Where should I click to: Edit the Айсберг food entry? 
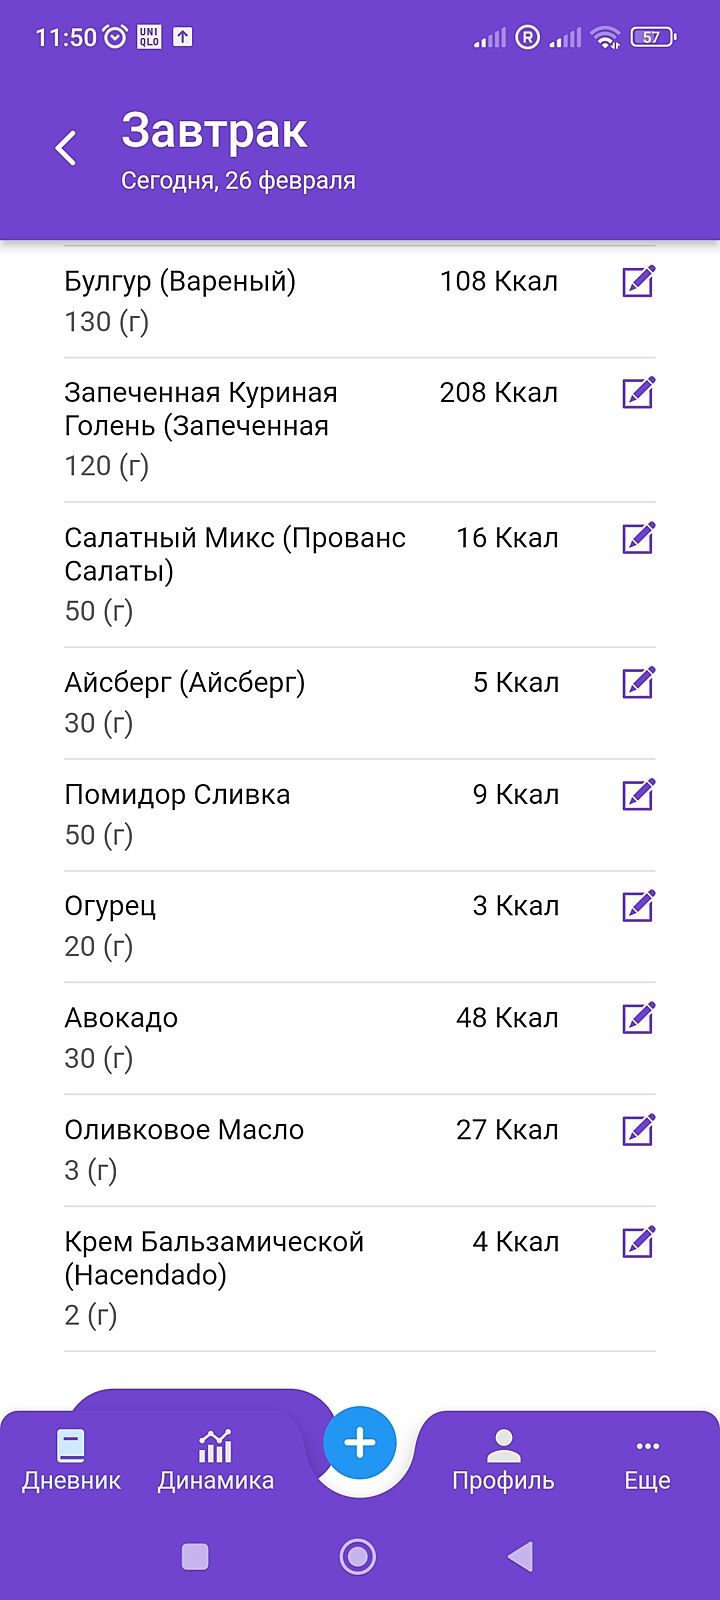[x=638, y=683]
